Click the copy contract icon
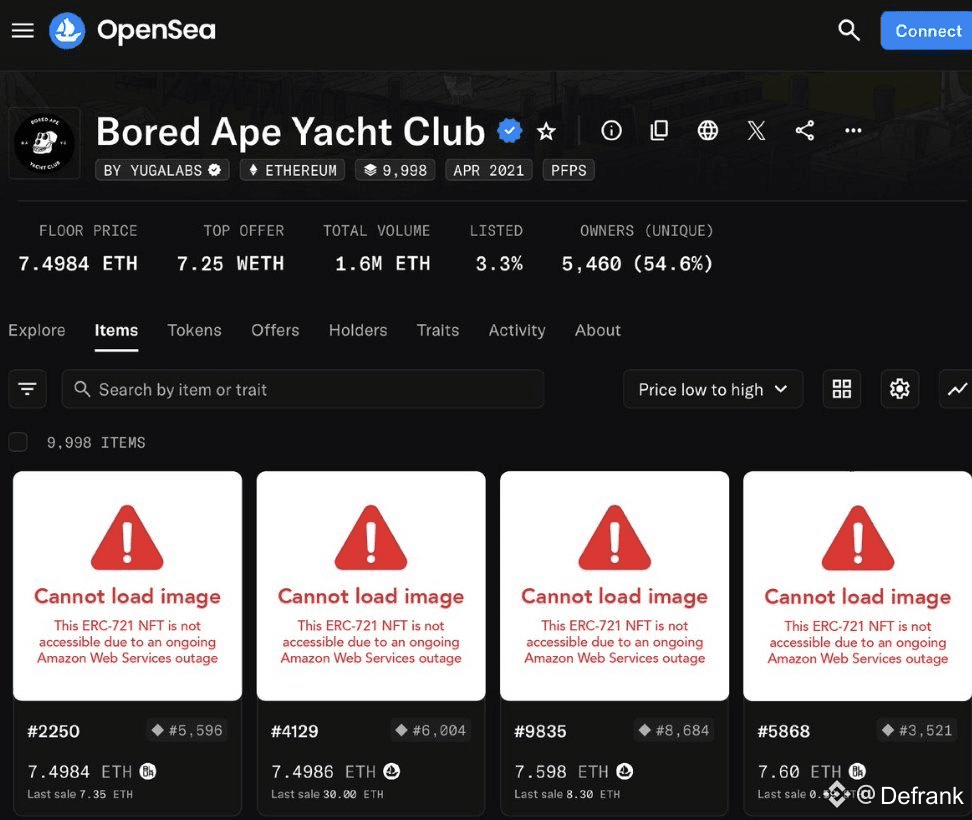Screen dimensions: 972x820 (659, 130)
